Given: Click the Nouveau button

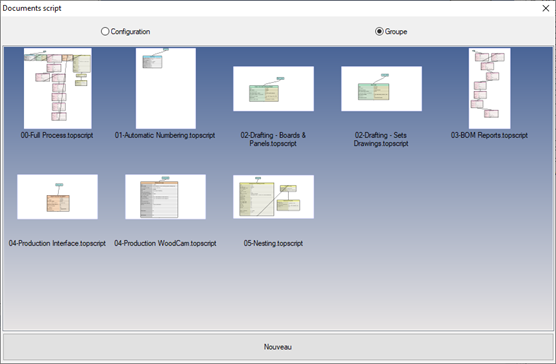Looking at the screenshot, I should pos(278,347).
